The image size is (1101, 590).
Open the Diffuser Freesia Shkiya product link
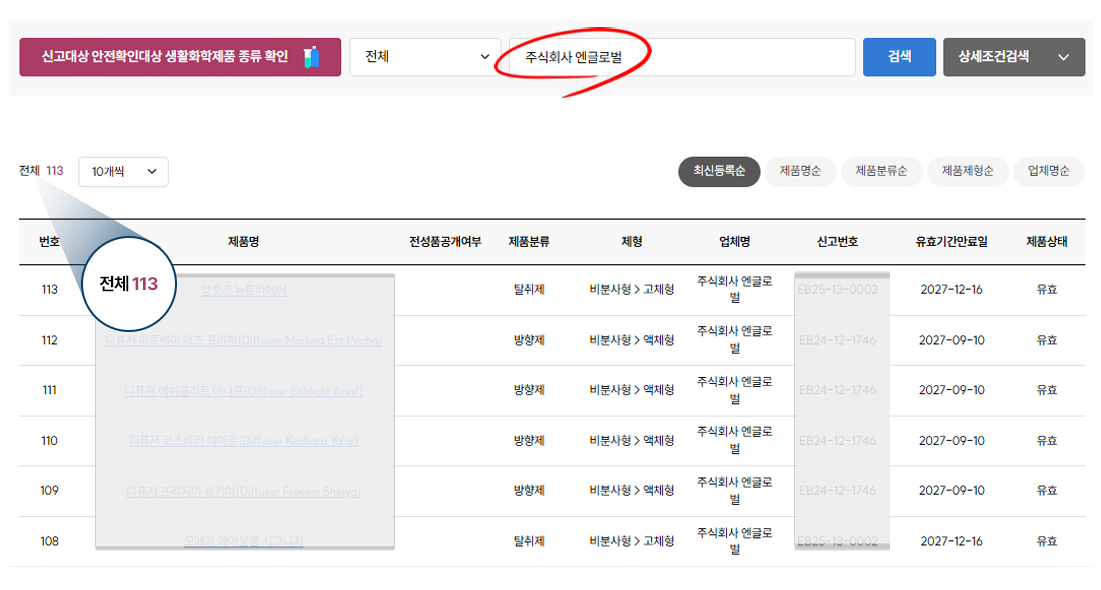pyautogui.click(x=243, y=491)
